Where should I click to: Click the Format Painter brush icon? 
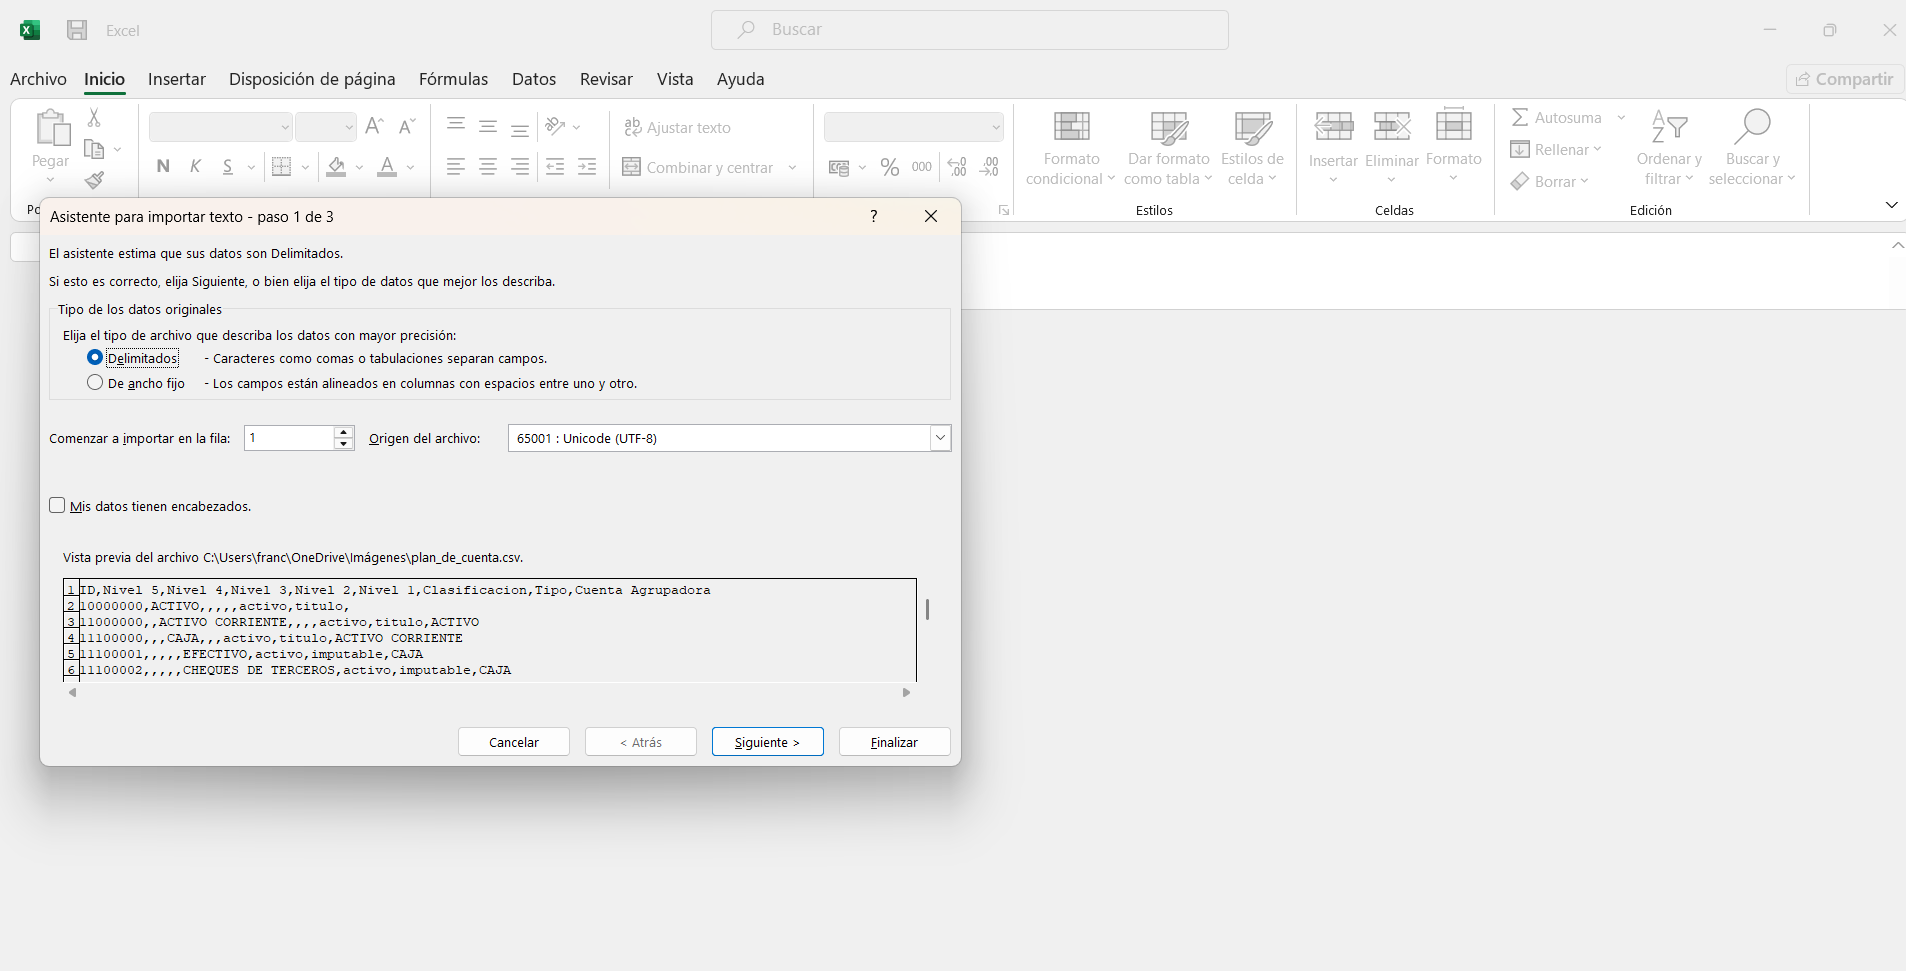click(94, 180)
